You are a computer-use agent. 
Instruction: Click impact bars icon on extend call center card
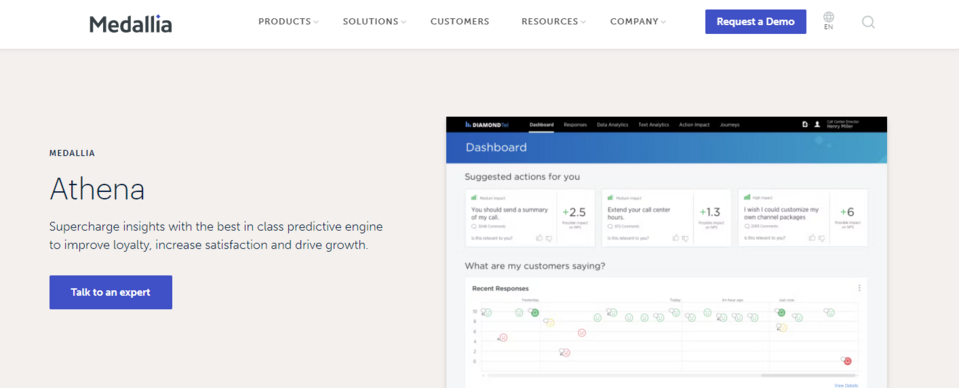pos(610,197)
